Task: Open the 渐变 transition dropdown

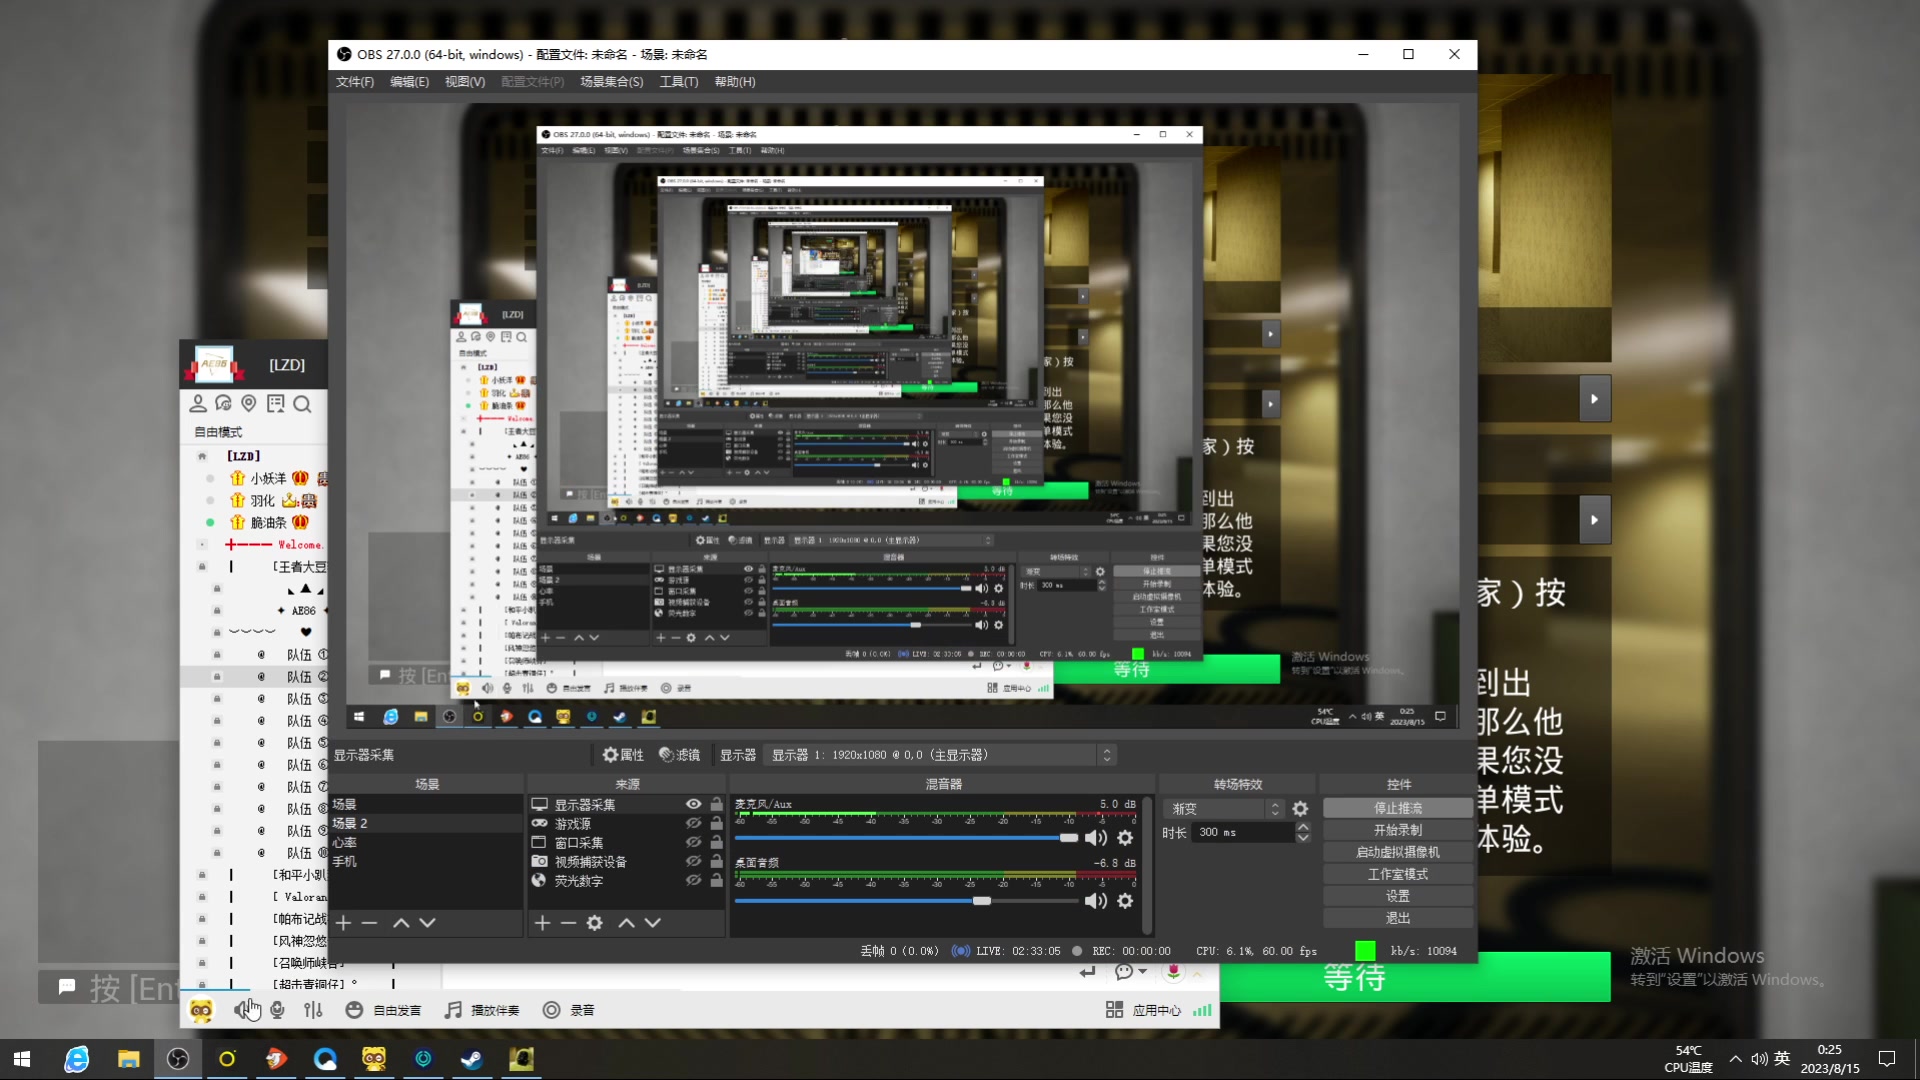Action: pos(1224,809)
